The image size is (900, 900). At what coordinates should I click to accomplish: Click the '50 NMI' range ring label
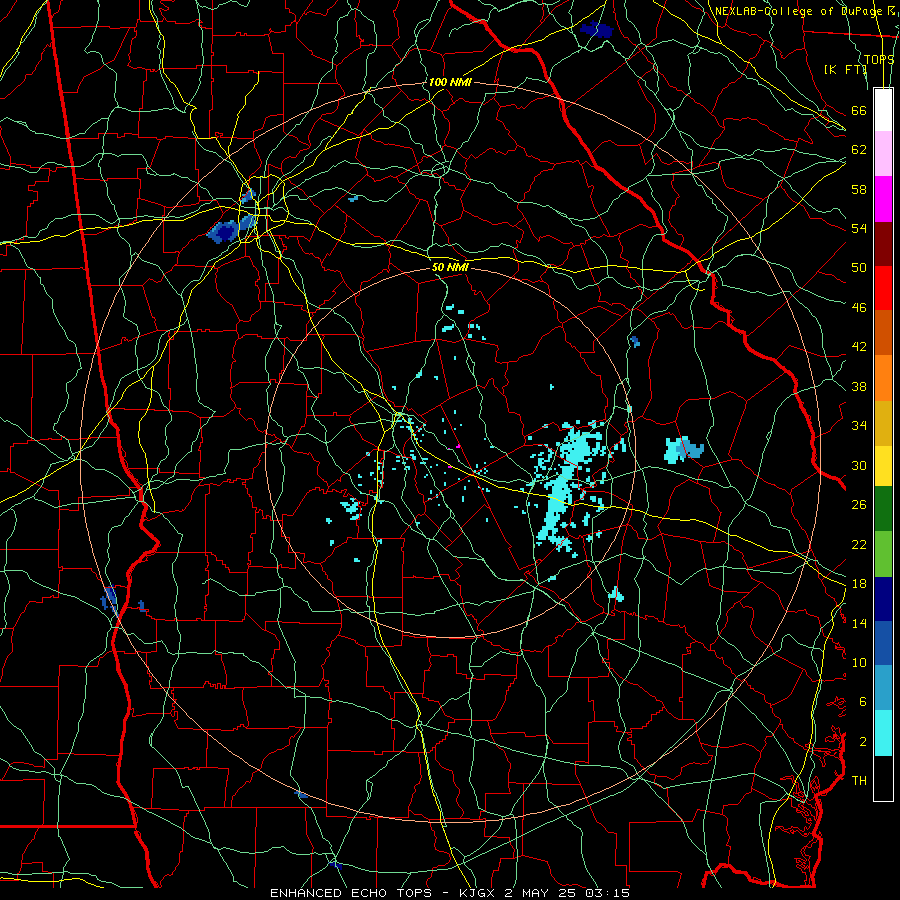[x=450, y=267]
